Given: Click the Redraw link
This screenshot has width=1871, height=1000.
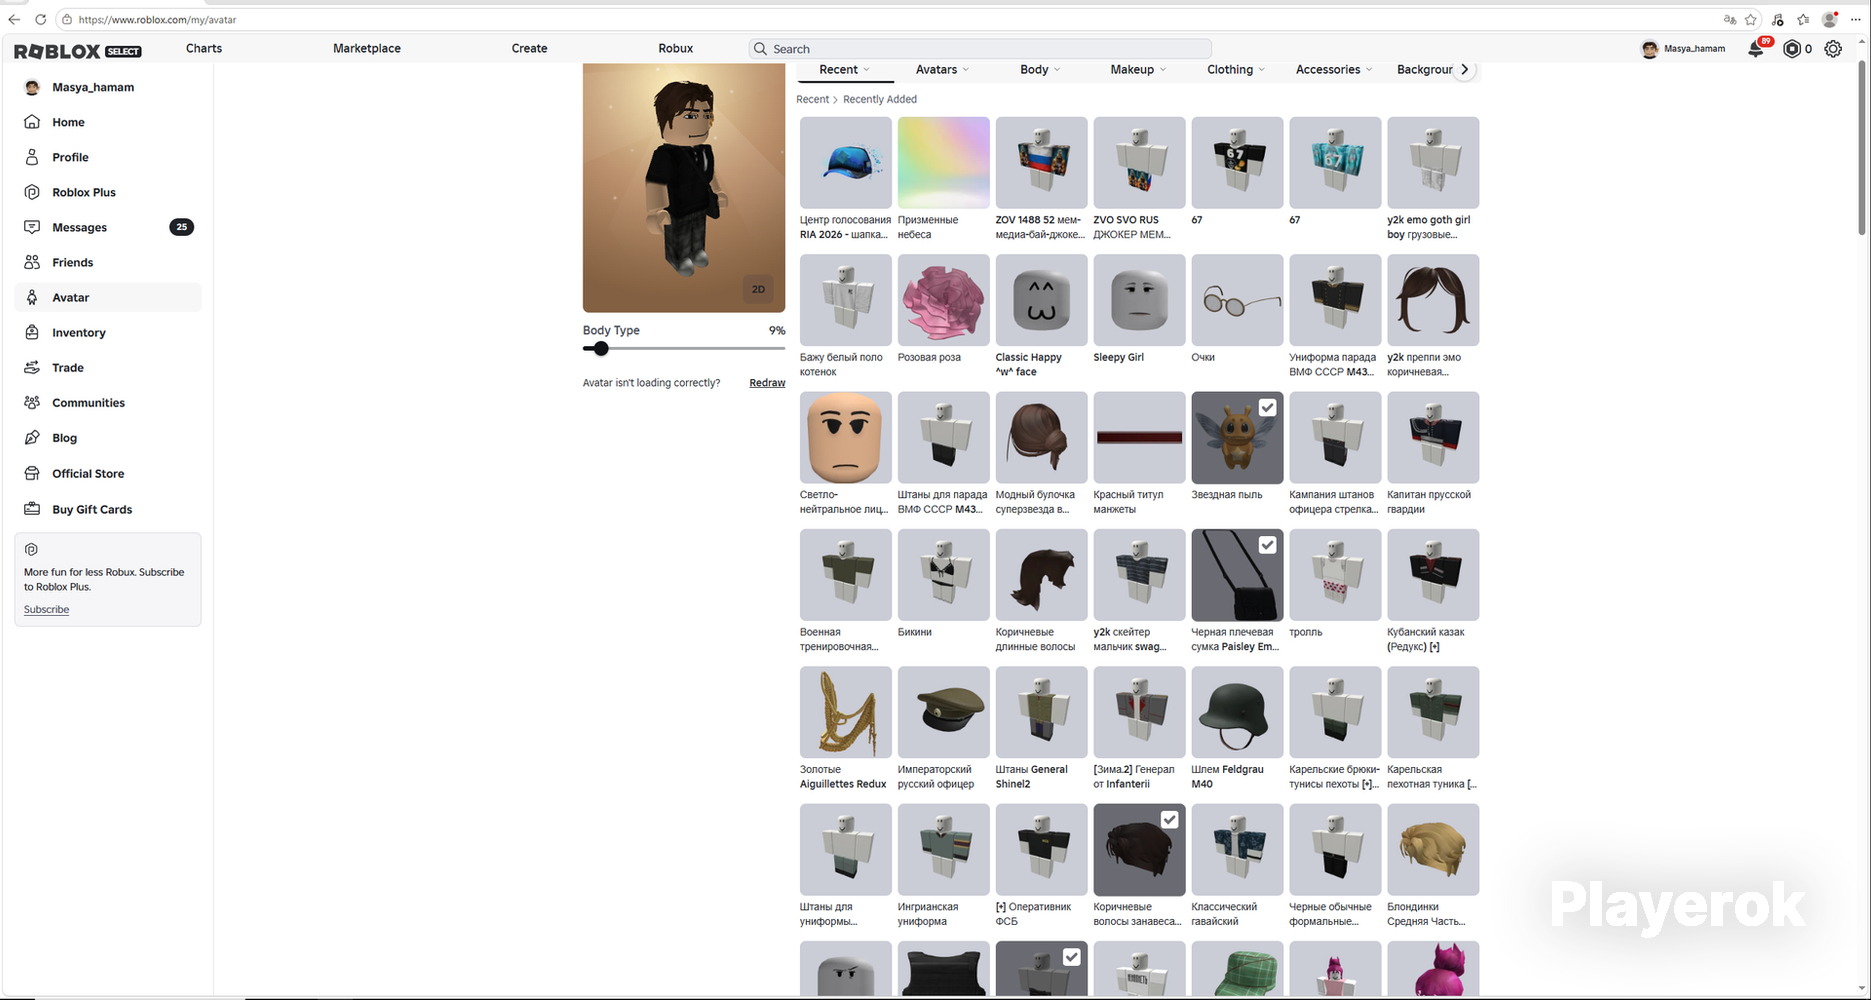Looking at the screenshot, I should click(x=767, y=383).
